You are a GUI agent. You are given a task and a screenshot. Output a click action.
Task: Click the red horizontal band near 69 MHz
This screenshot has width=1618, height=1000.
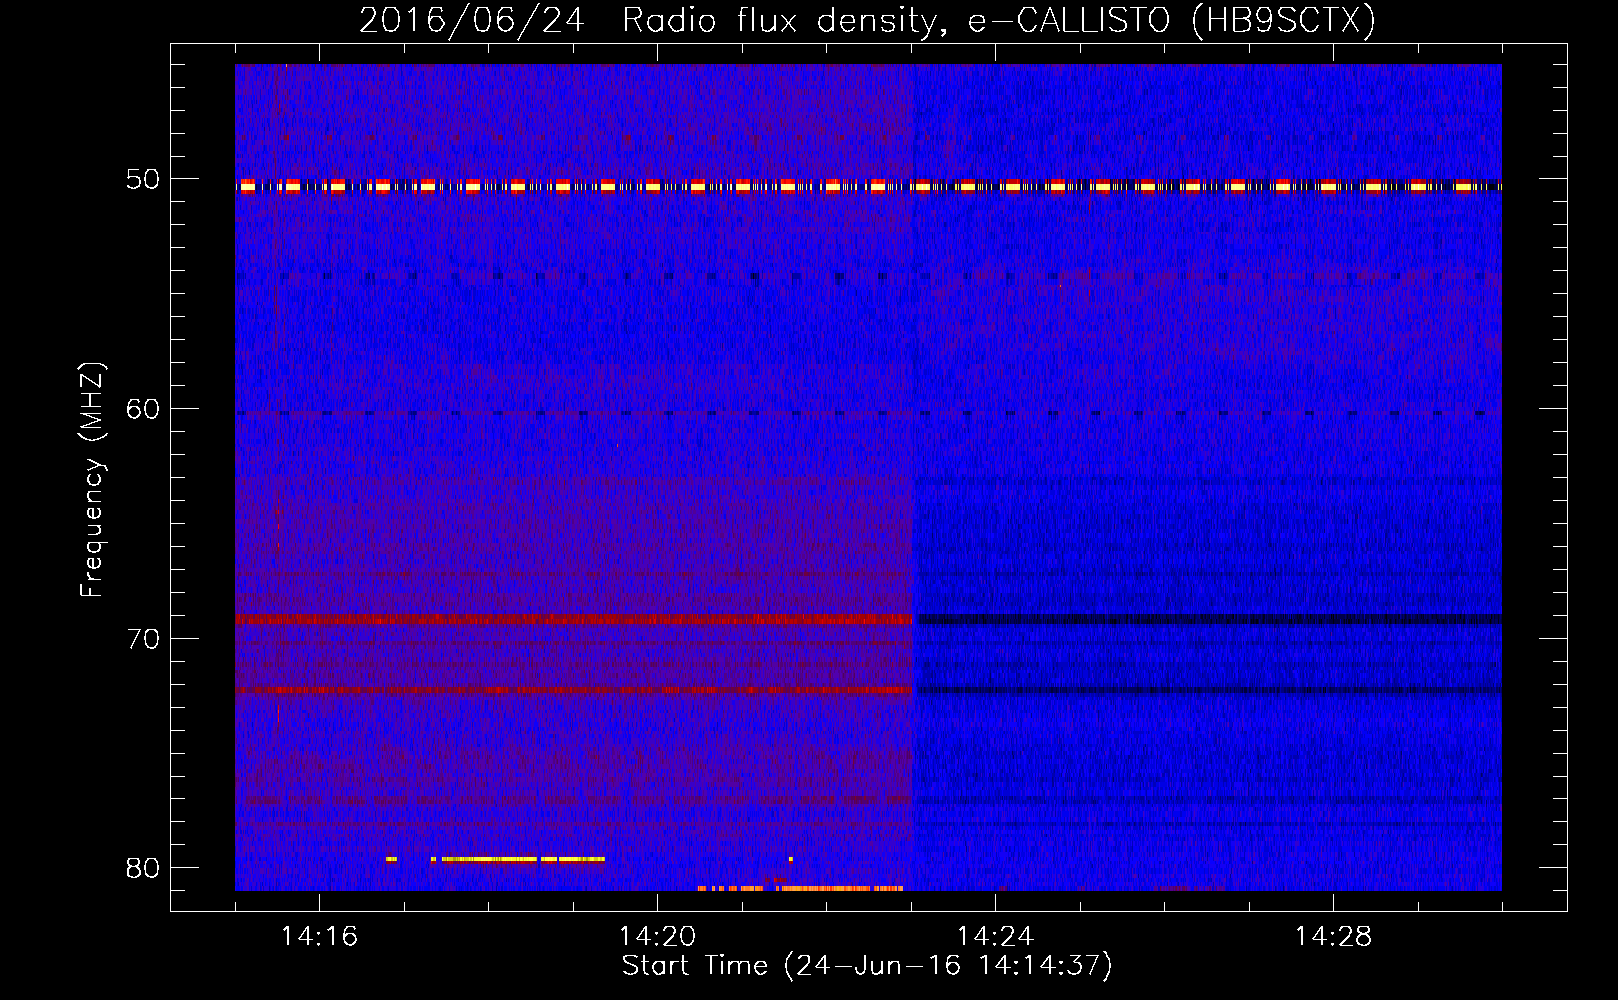tap(573, 619)
